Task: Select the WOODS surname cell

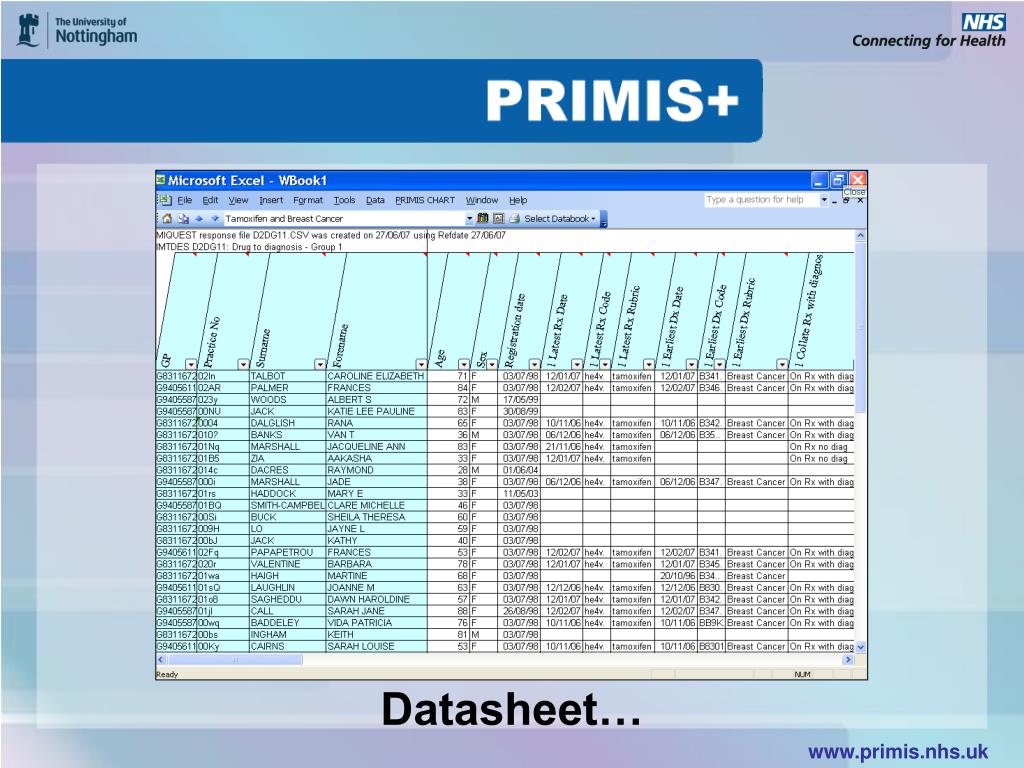Action: [x=287, y=400]
